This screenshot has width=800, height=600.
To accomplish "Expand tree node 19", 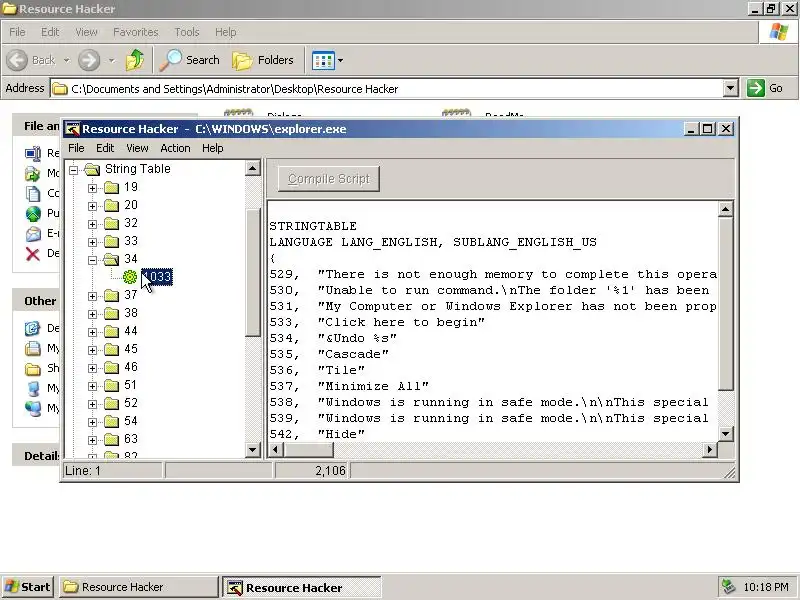I will point(92,188).
